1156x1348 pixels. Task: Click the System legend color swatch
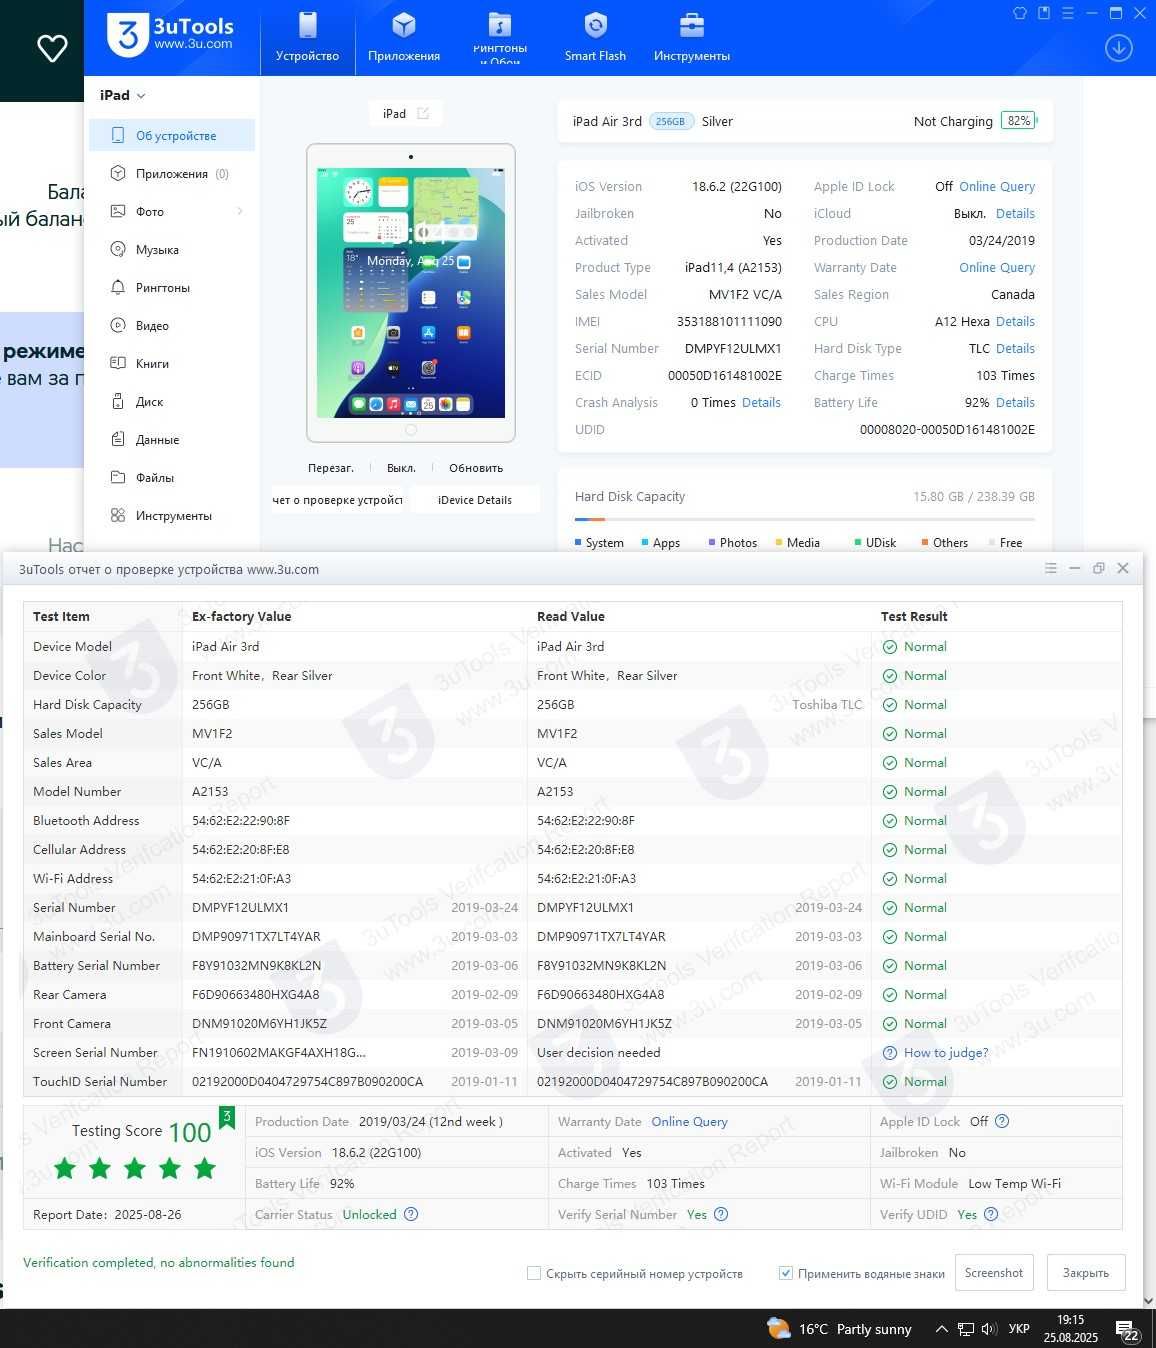(578, 542)
